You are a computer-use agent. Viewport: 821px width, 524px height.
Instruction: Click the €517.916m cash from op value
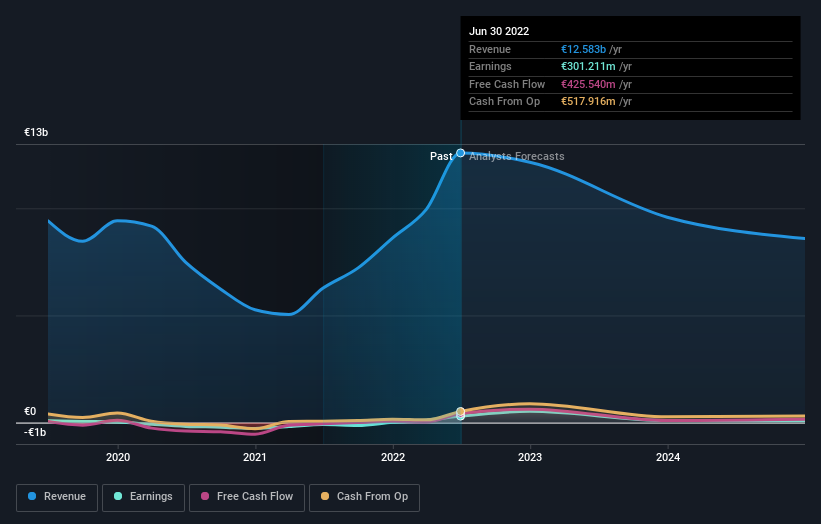click(588, 102)
